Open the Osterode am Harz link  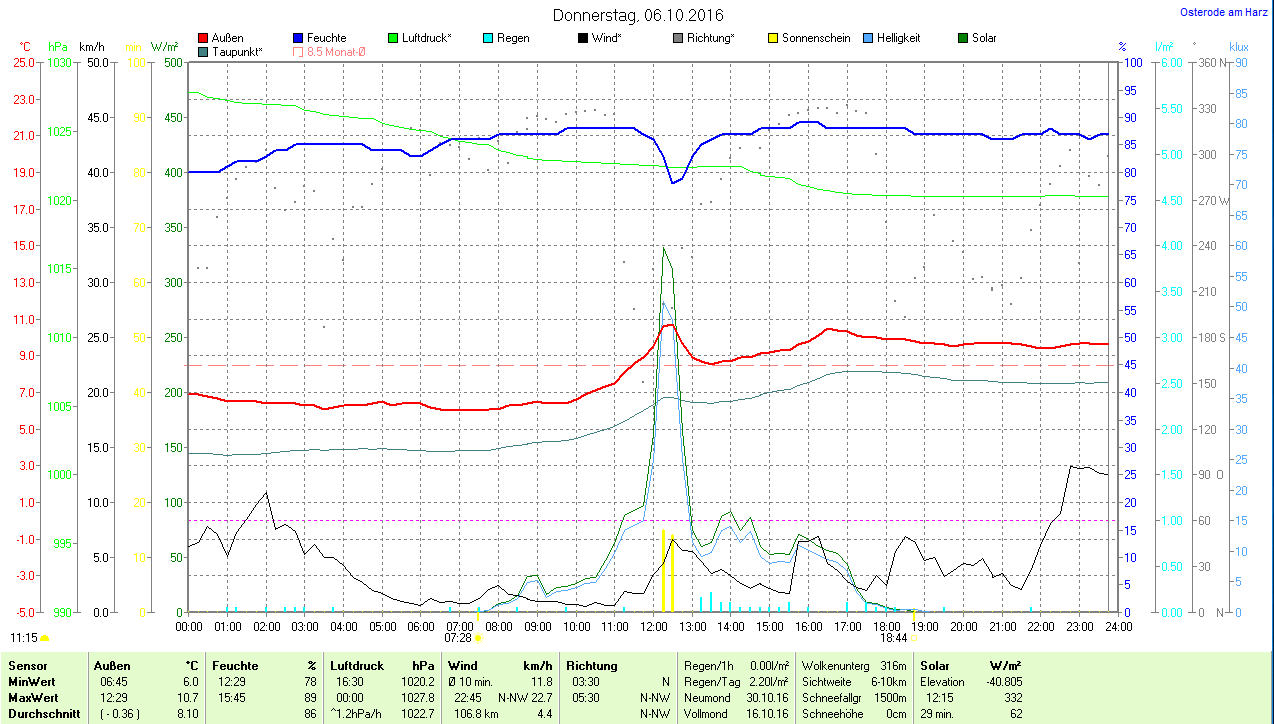pos(1225,12)
